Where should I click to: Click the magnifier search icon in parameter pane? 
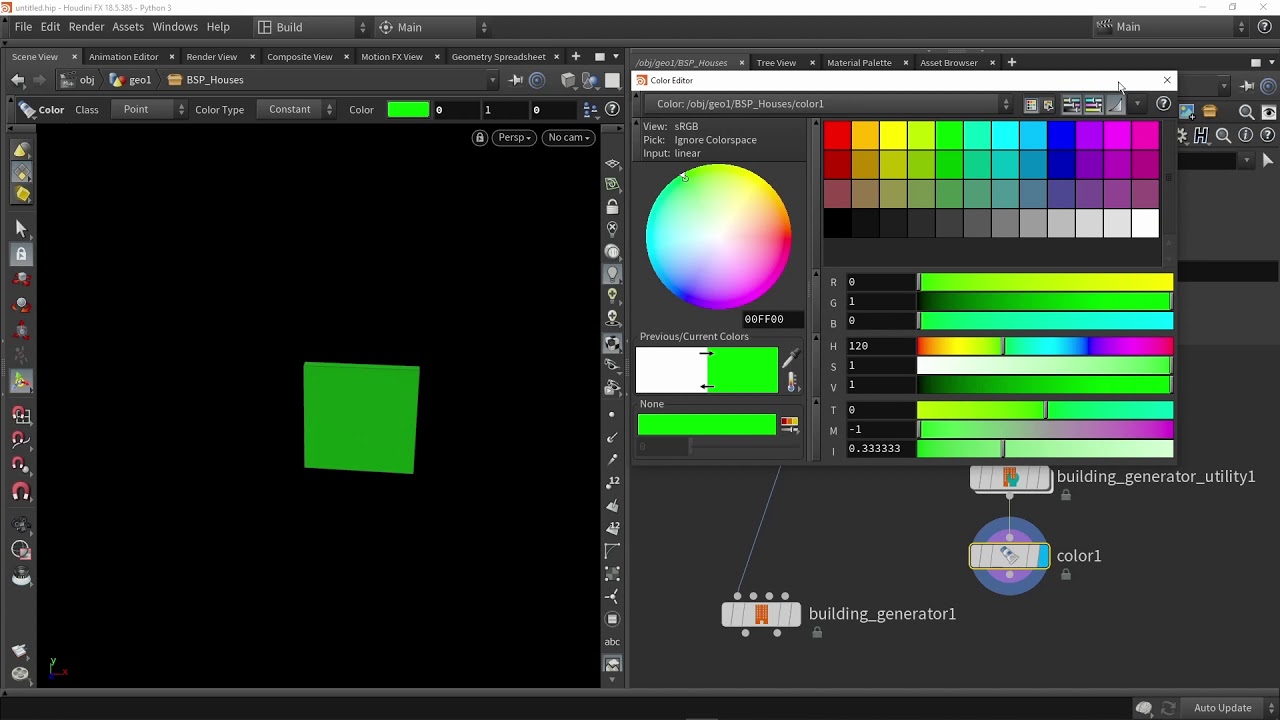click(x=1223, y=135)
